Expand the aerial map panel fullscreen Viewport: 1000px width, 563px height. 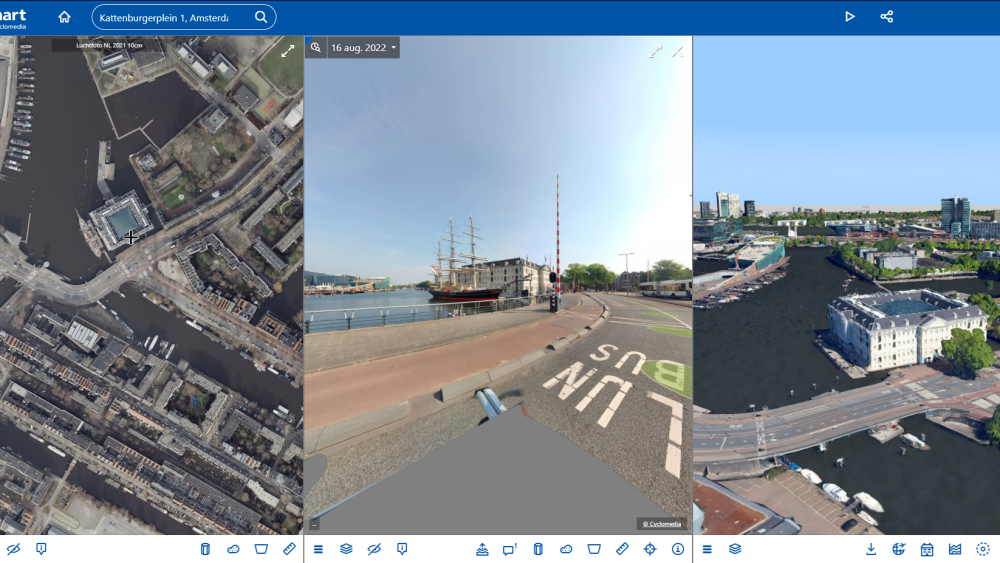[x=288, y=50]
